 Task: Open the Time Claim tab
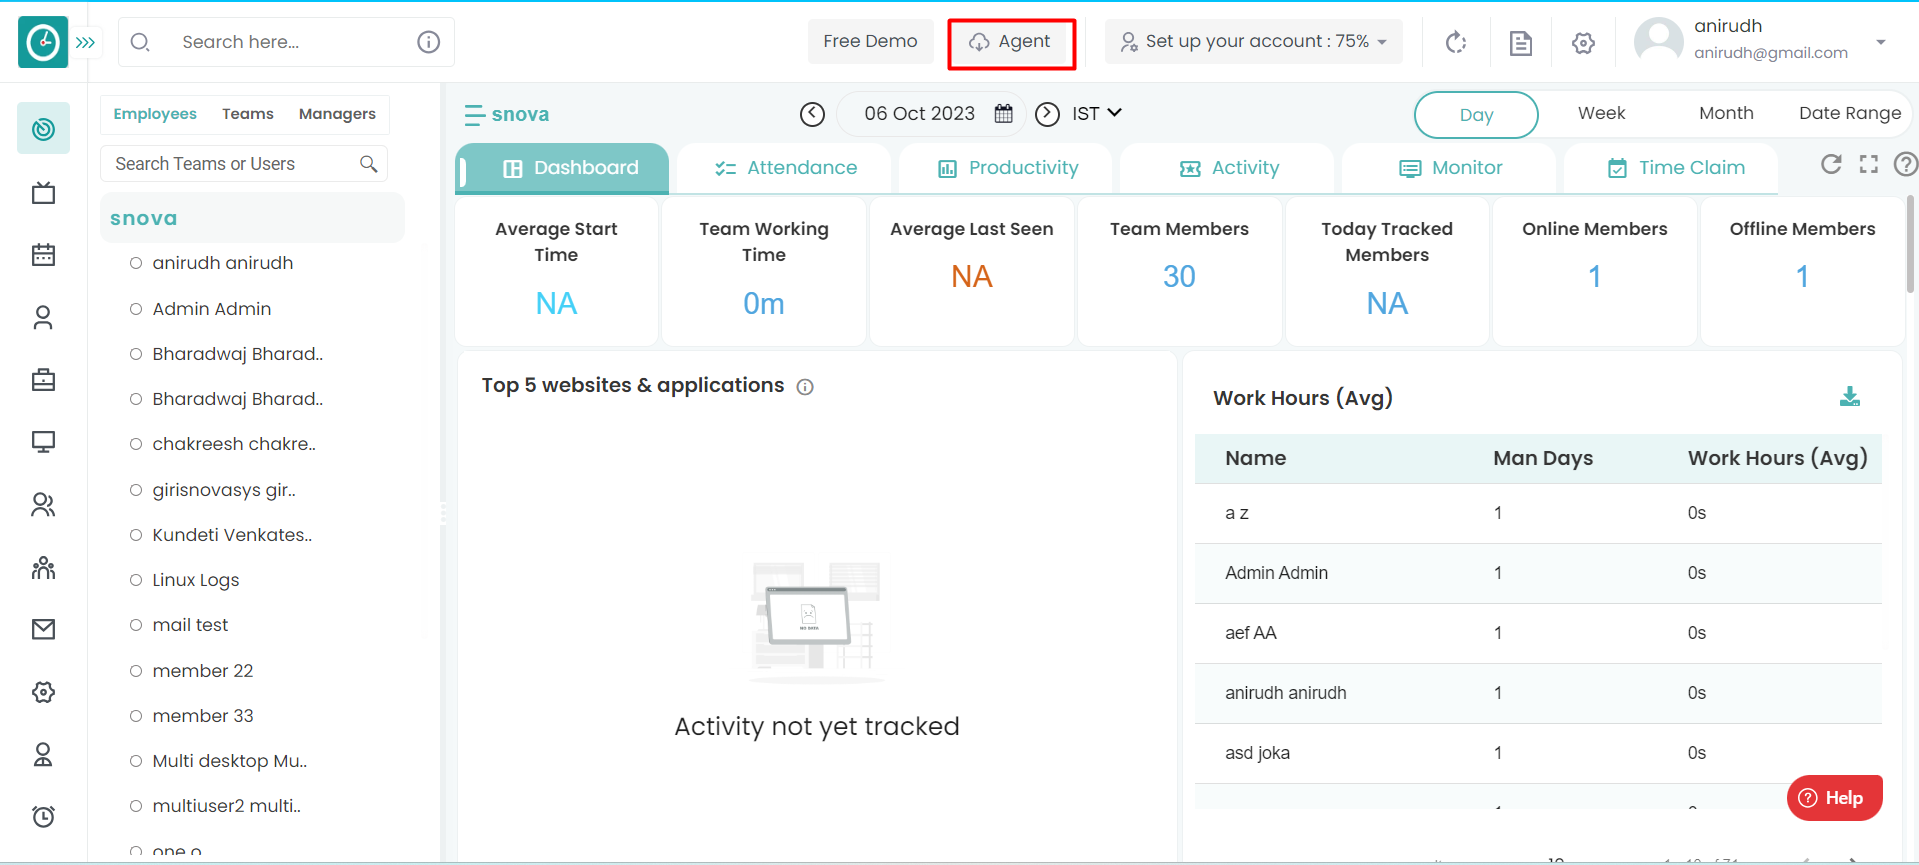click(1672, 168)
